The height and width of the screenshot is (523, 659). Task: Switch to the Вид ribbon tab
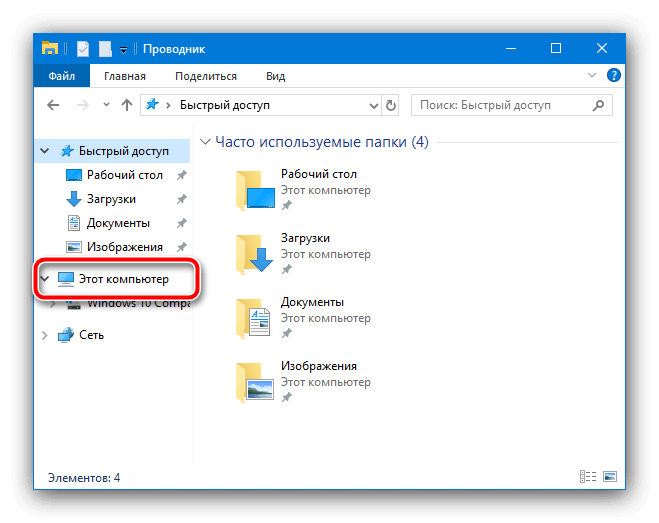[276, 76]
